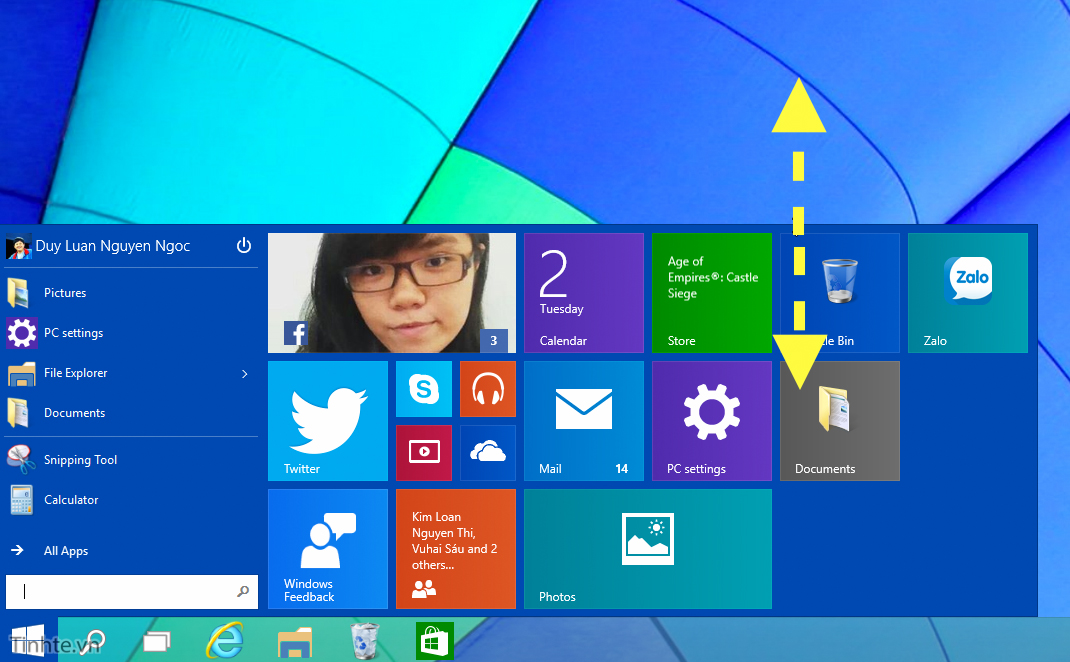Viewport: 1070px width, 662px height.
Task: Open the Mail app tile
Action: tap(583, 420)
